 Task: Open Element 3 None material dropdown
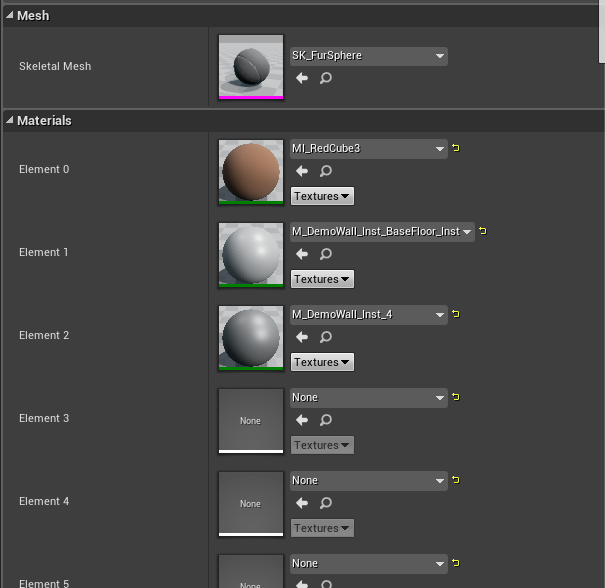click(x=368, y=397)
